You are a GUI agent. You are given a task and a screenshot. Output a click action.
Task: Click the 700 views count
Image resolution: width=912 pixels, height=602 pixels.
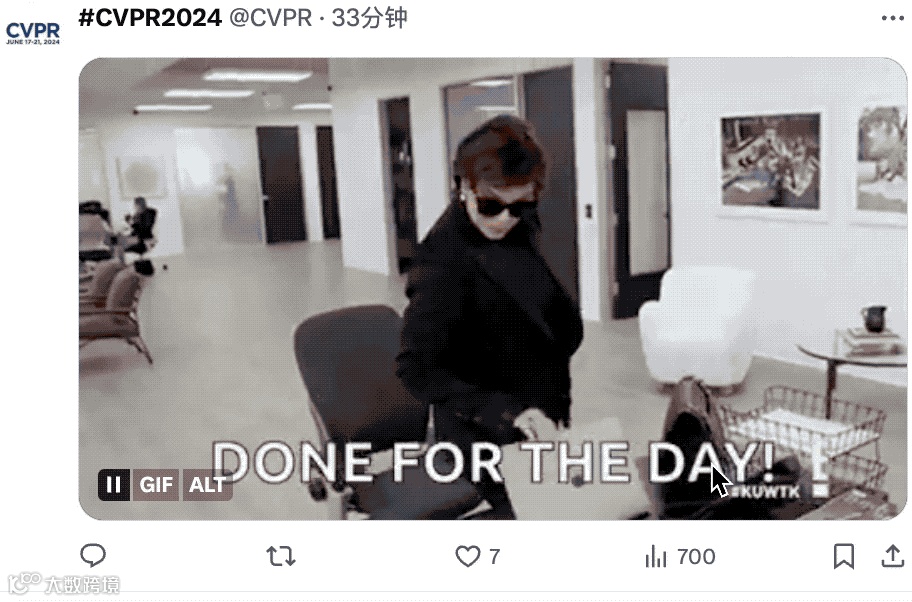696,557
